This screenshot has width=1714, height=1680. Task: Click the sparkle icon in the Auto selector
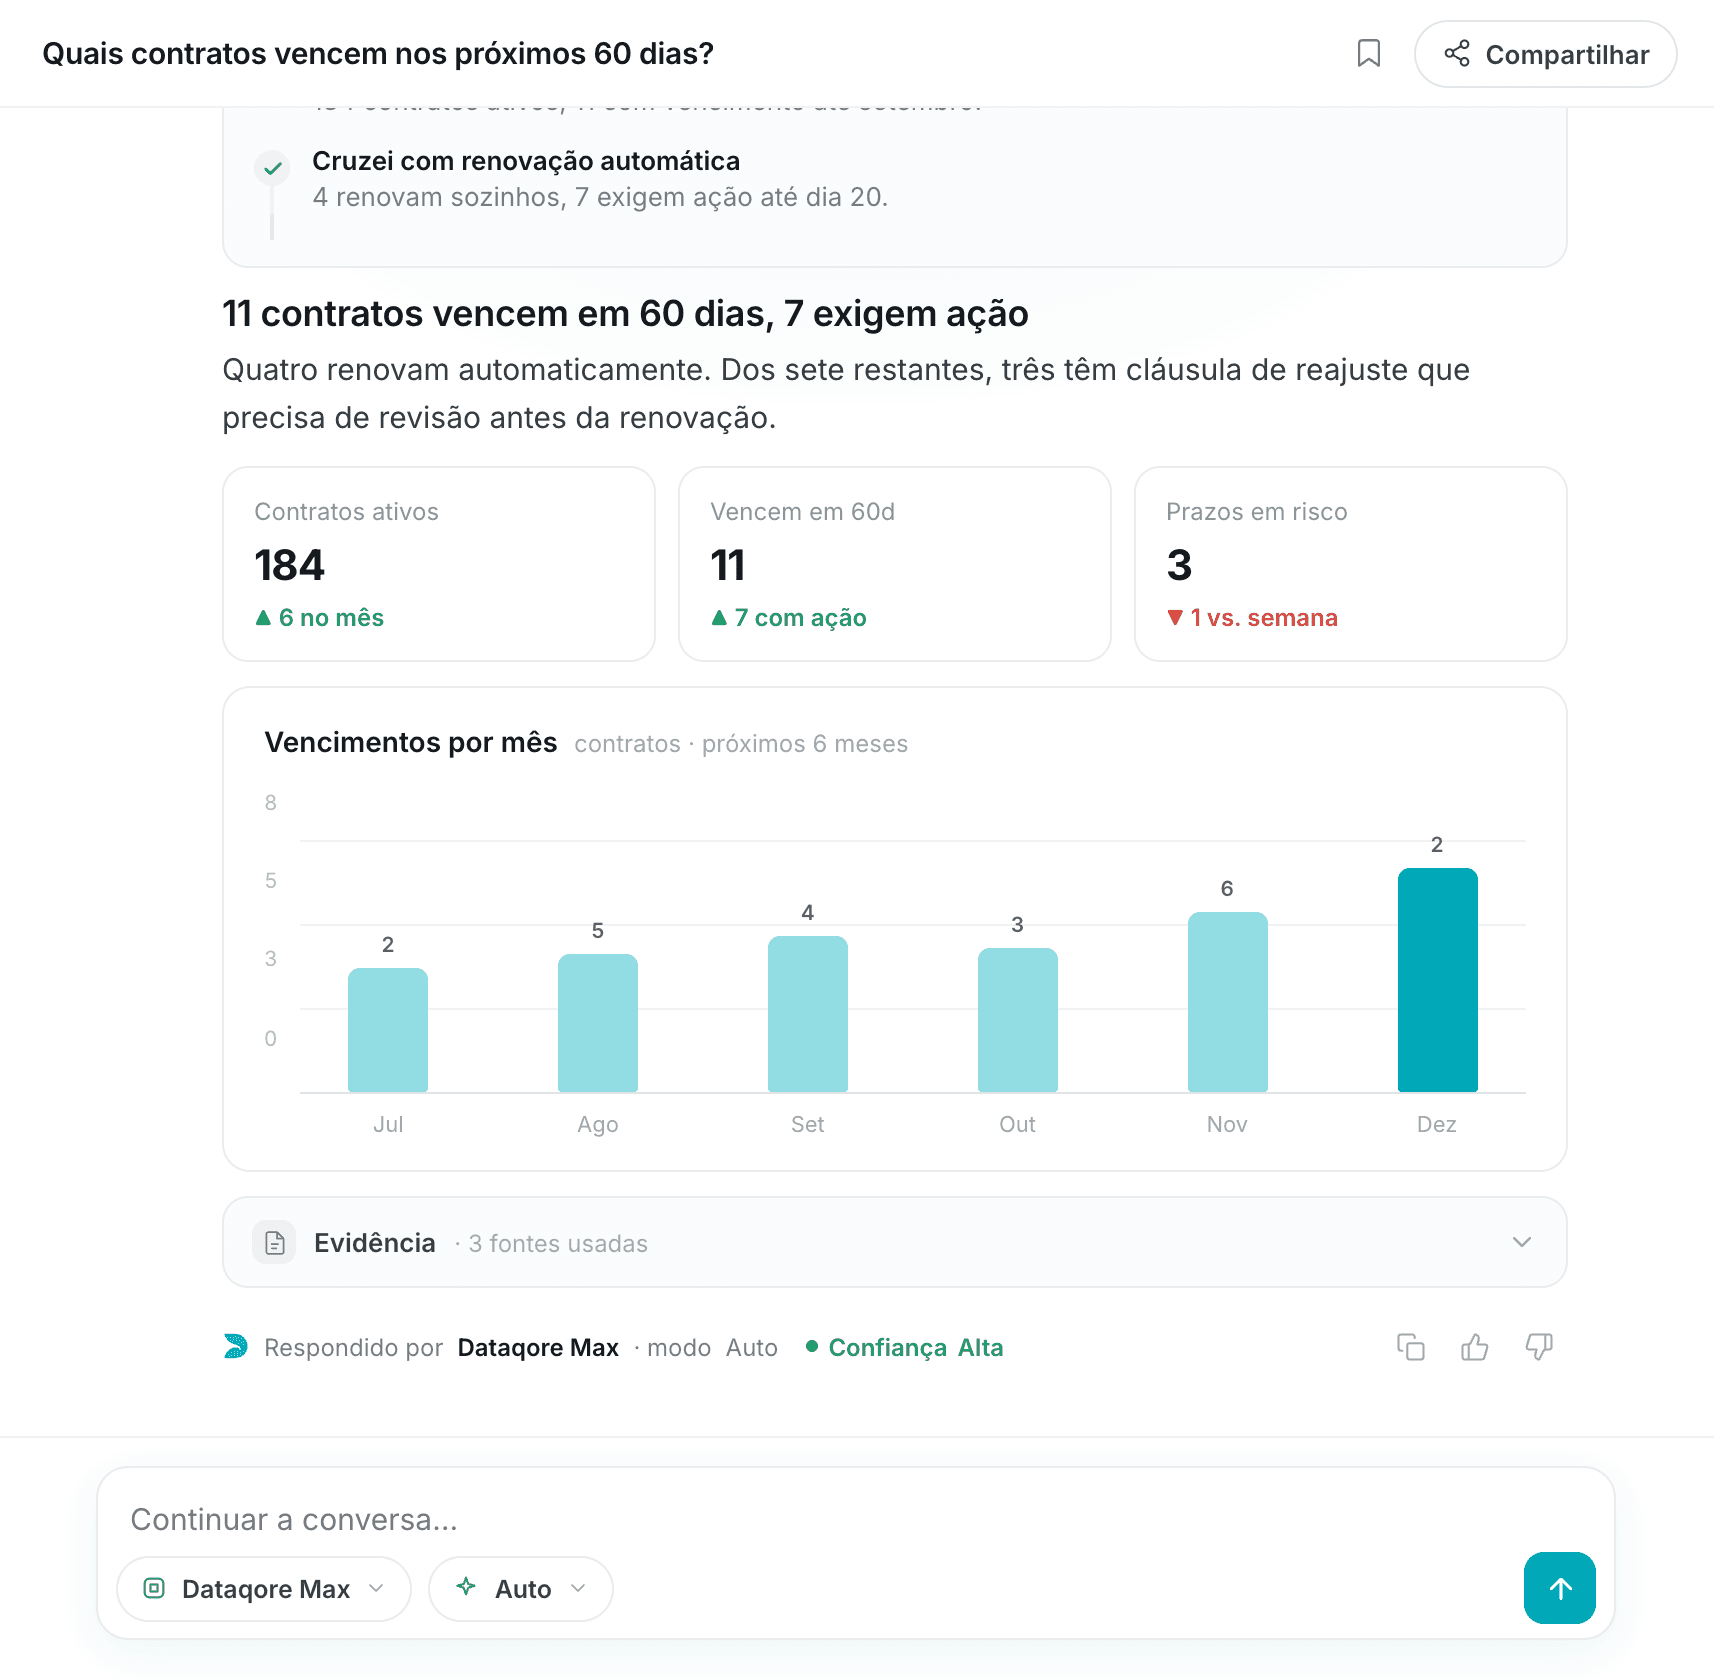click(466, 1587)
